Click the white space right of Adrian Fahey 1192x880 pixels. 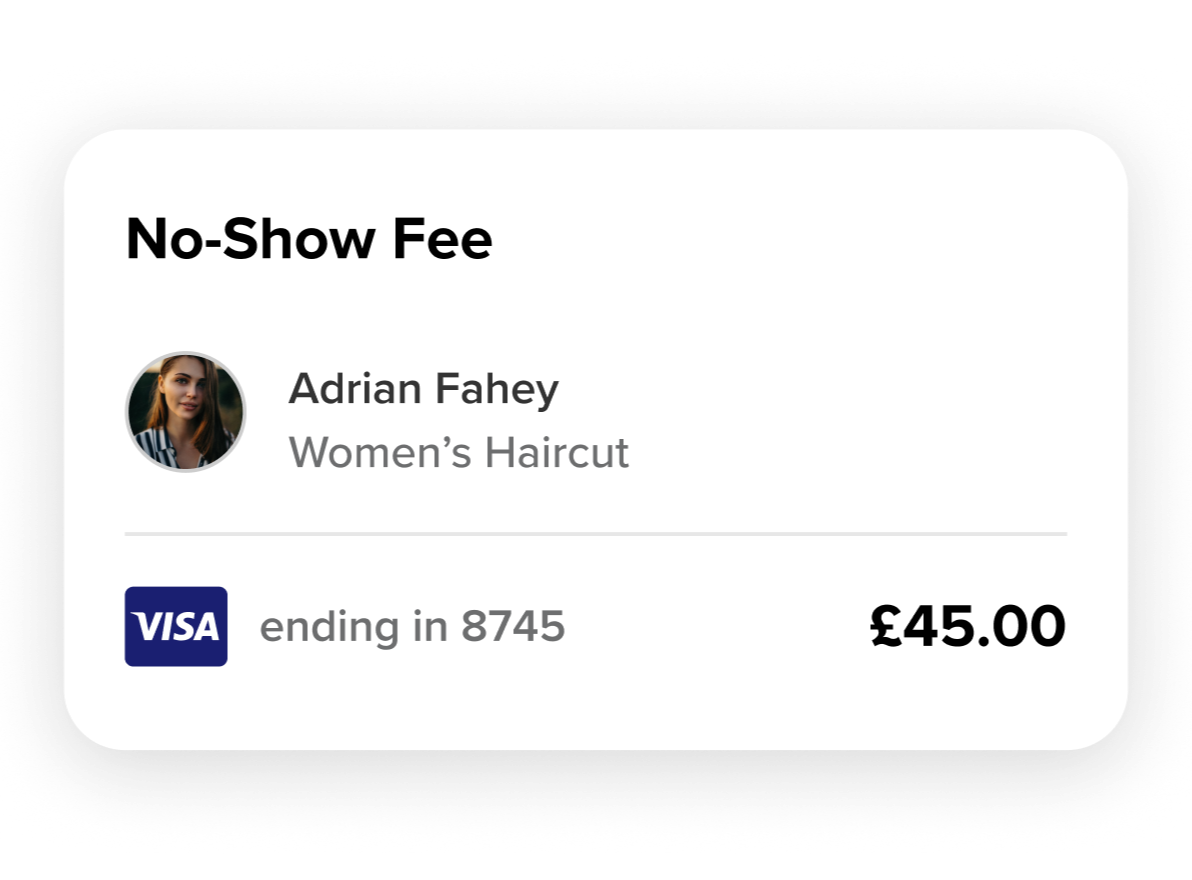[813, 389]
